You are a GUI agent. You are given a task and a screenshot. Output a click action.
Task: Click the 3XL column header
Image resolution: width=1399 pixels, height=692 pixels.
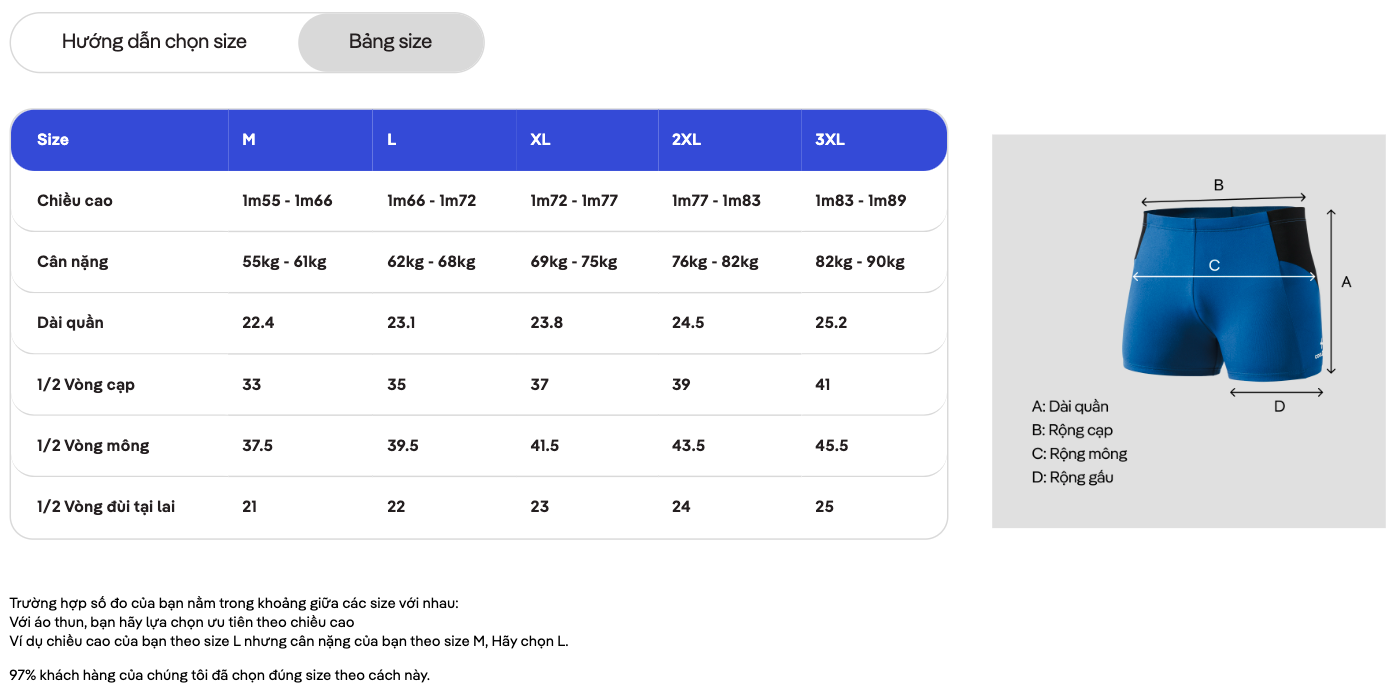point(830,140)
